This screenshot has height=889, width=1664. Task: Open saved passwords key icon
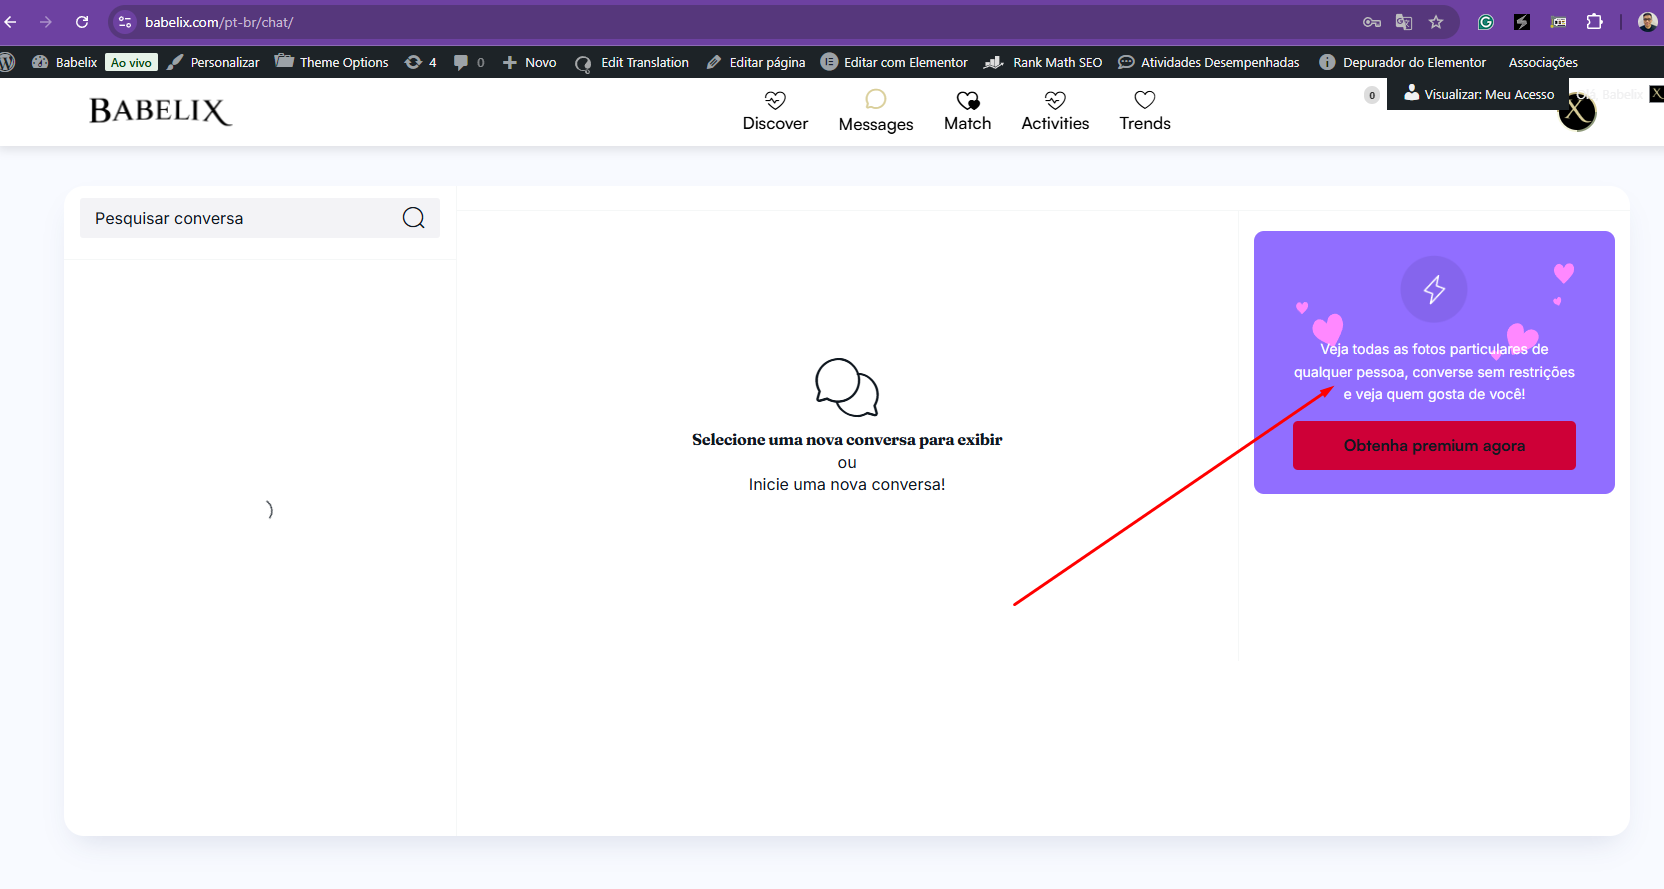click(1372, 22)
